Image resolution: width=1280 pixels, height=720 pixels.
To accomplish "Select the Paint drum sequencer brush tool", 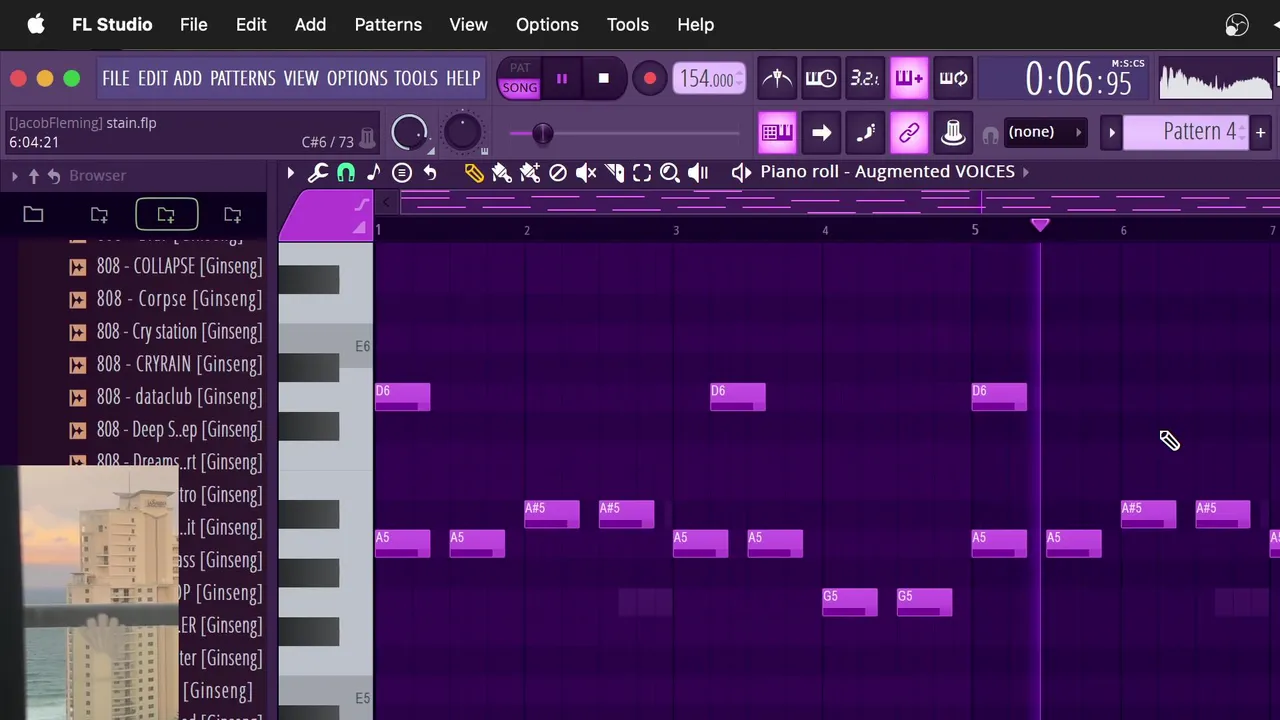I will pos(530,173).
